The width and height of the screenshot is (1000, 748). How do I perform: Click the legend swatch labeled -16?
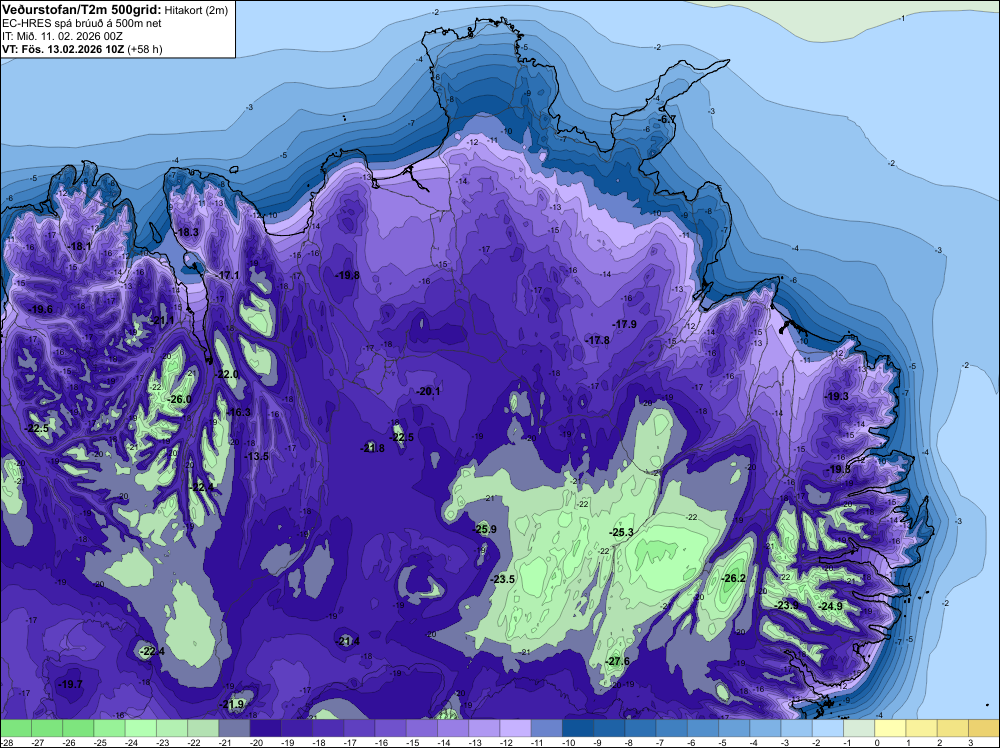(x=390, y=728)
